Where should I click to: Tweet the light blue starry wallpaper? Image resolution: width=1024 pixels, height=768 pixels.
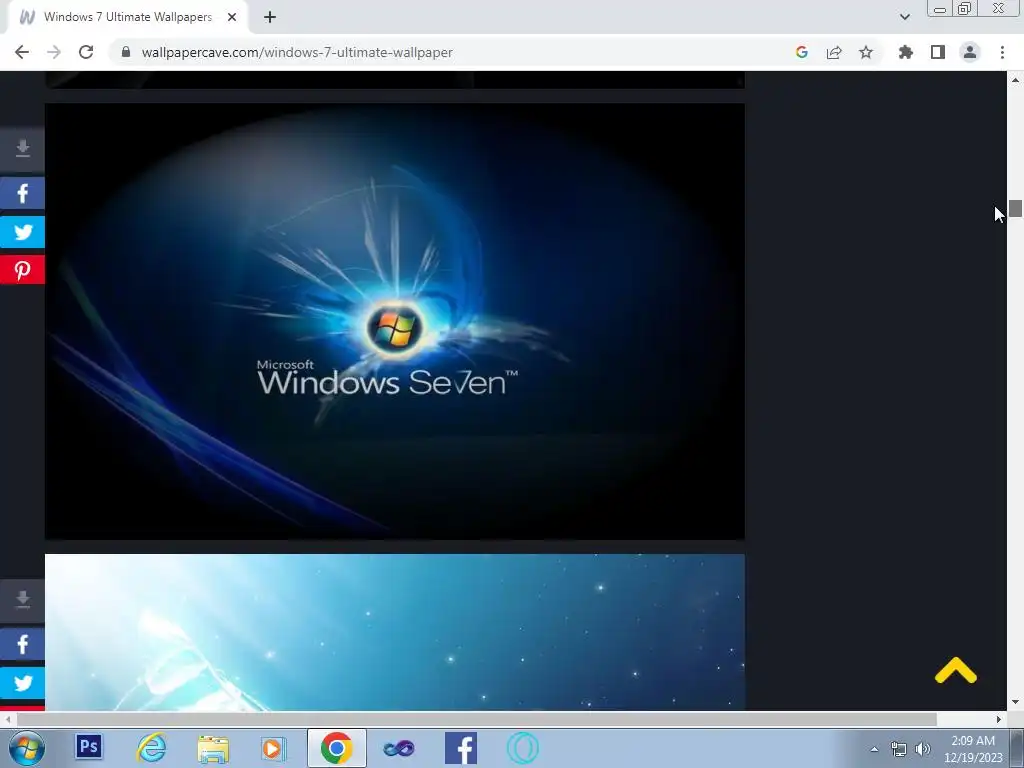(22, 683)
